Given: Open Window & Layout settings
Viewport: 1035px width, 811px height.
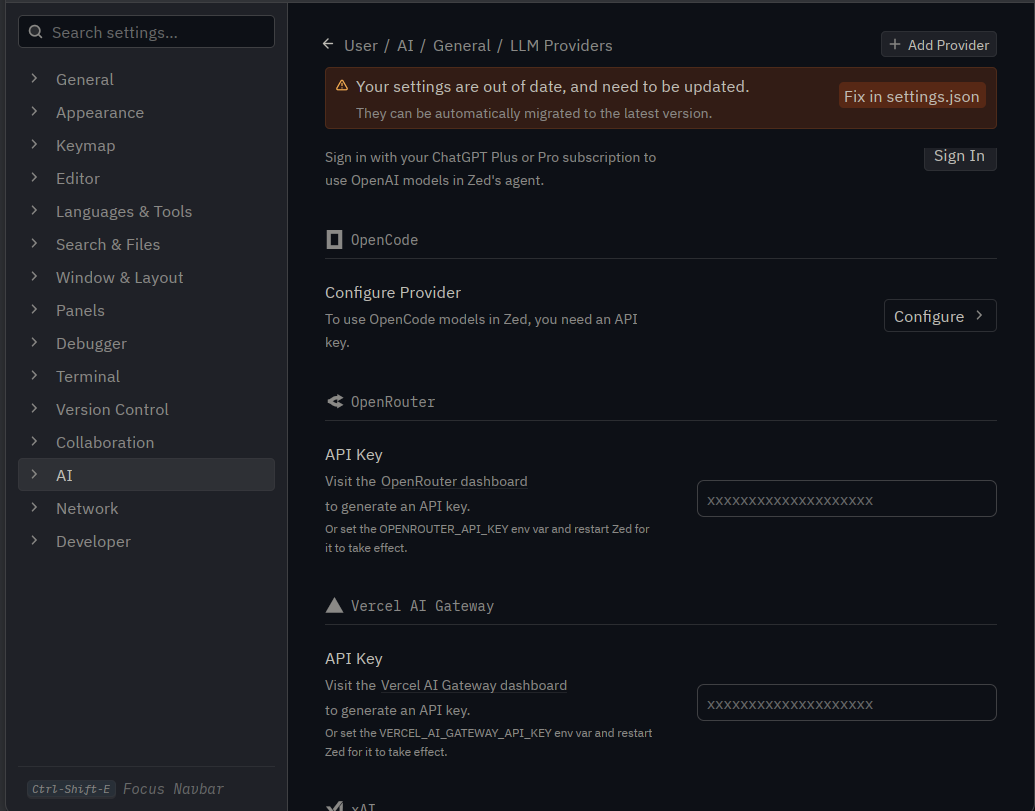Looking at the screenshot, I should tap(146, 277).
